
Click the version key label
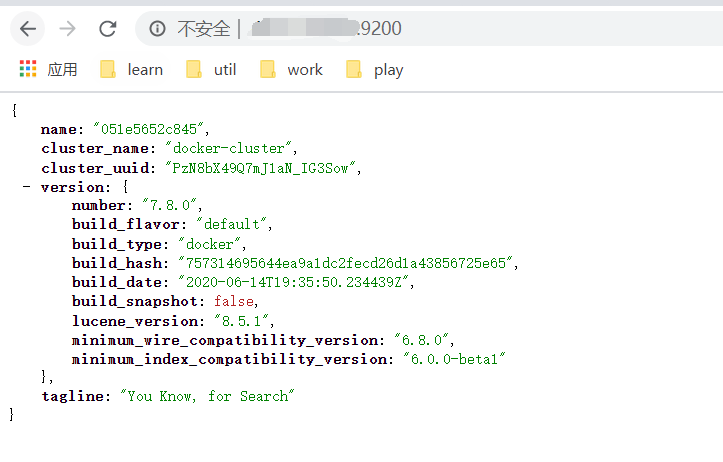76,187
